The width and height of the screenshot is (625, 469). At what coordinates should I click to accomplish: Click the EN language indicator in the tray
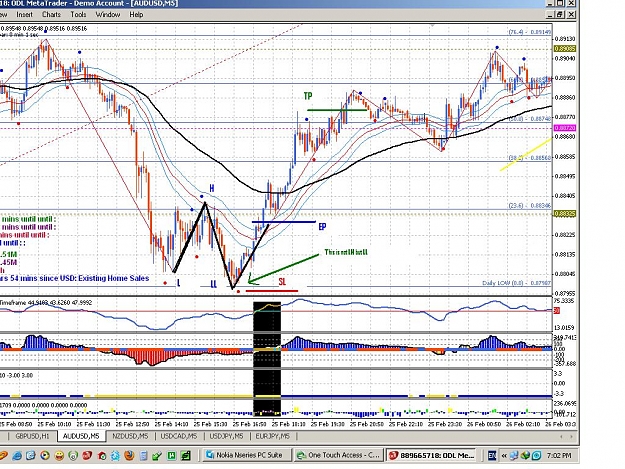pyautogui.click(x=492, y=455)
